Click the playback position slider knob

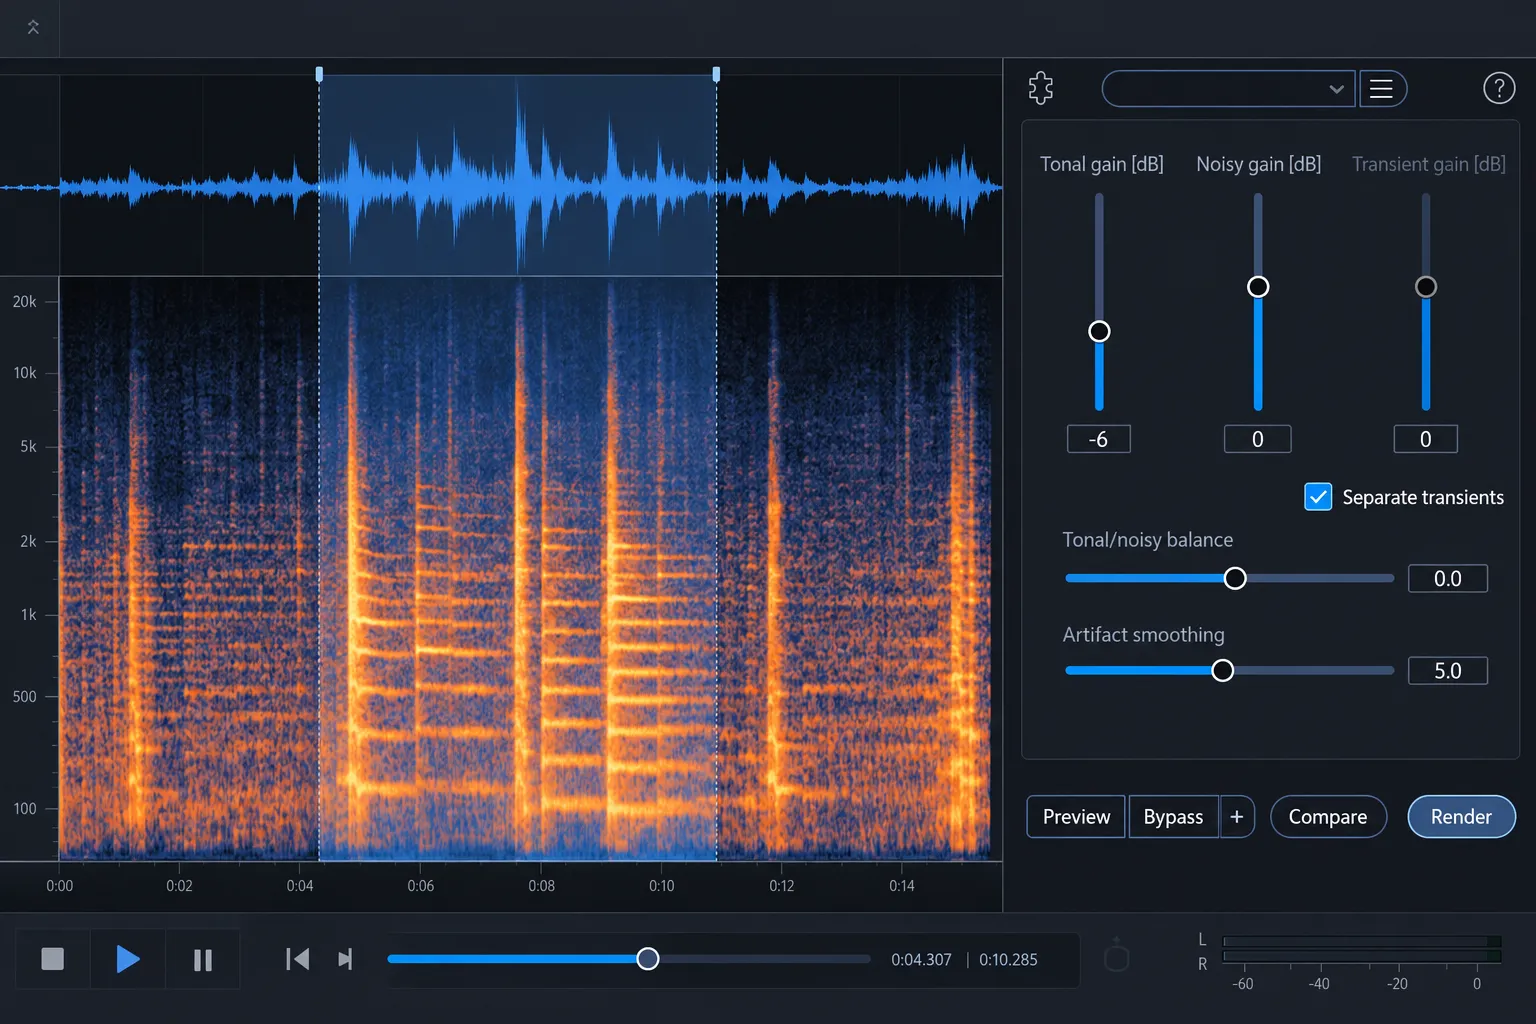[x=648, y=959]
